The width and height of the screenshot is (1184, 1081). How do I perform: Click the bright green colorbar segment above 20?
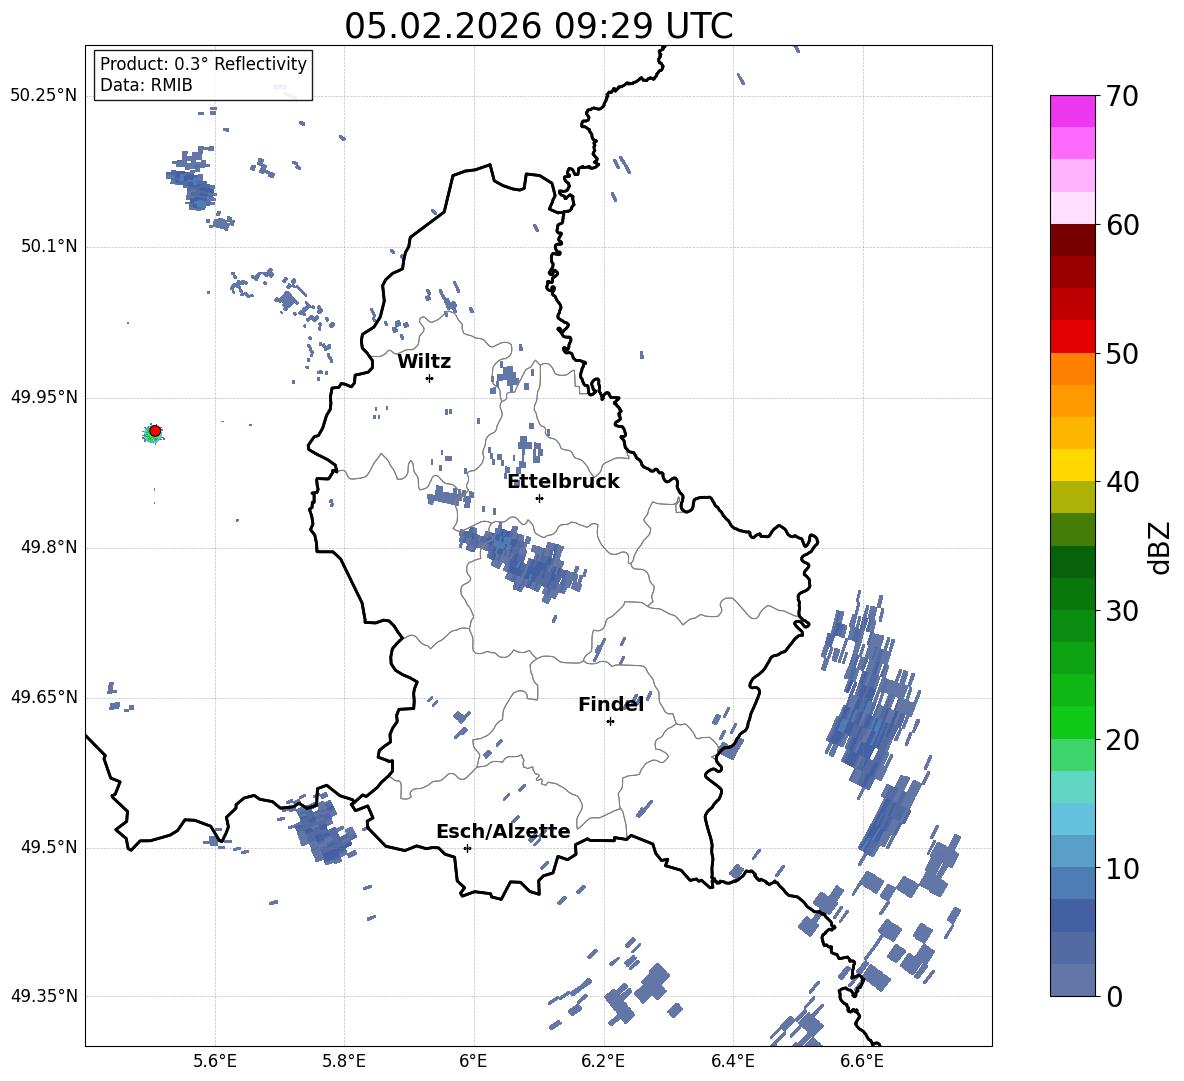point(1072,722)
